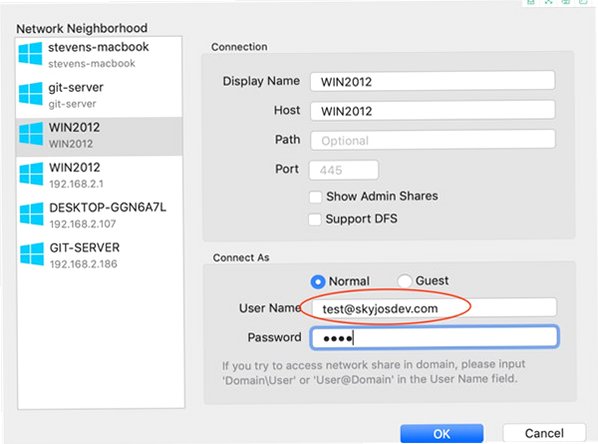Click the User Name field containing test@skyjosdev.com
The height and width of the screenshot is (444, 598).
tap(434, 308)
